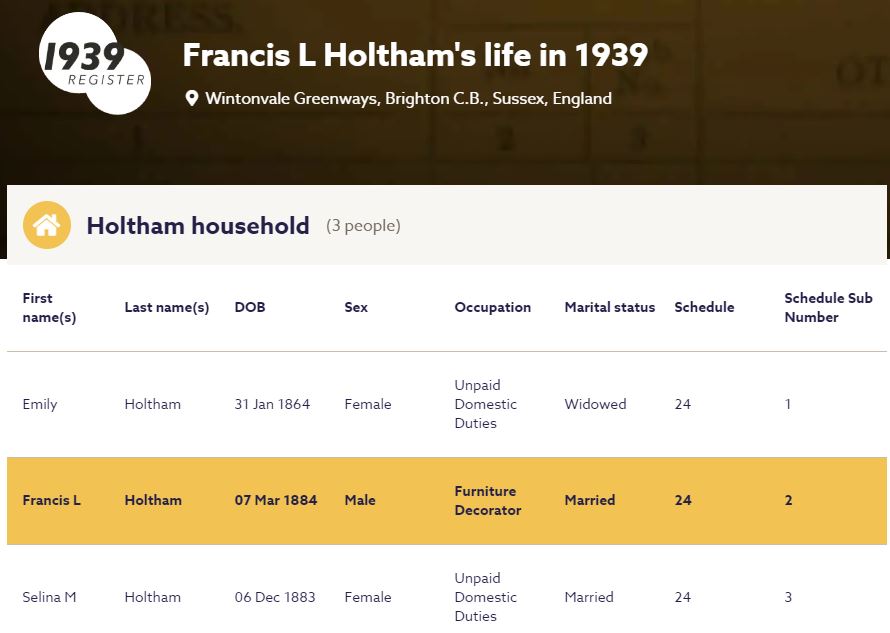
Task: Click the (3 people) count label
Action: pyautogui.click(x=363, y=226)
